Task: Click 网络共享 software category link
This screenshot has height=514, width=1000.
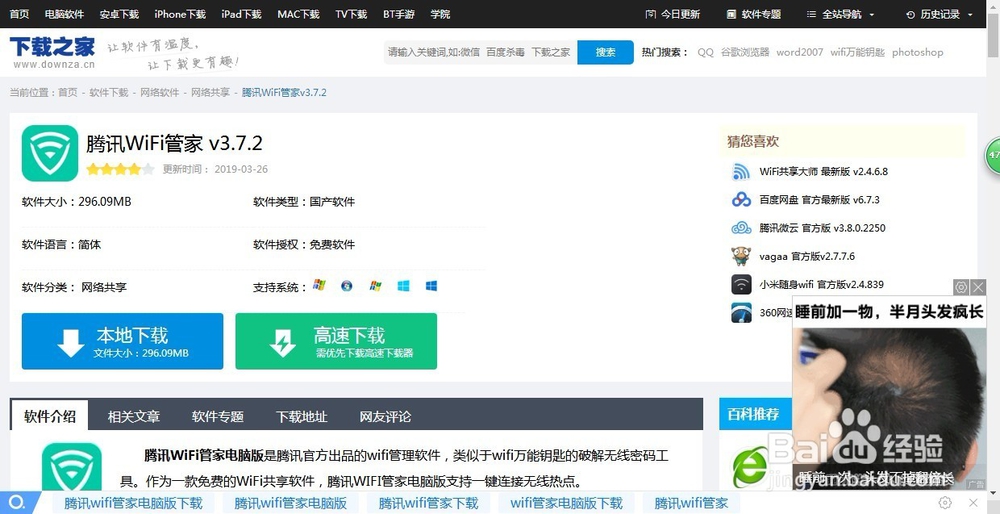Action: (x=104, y=288)
